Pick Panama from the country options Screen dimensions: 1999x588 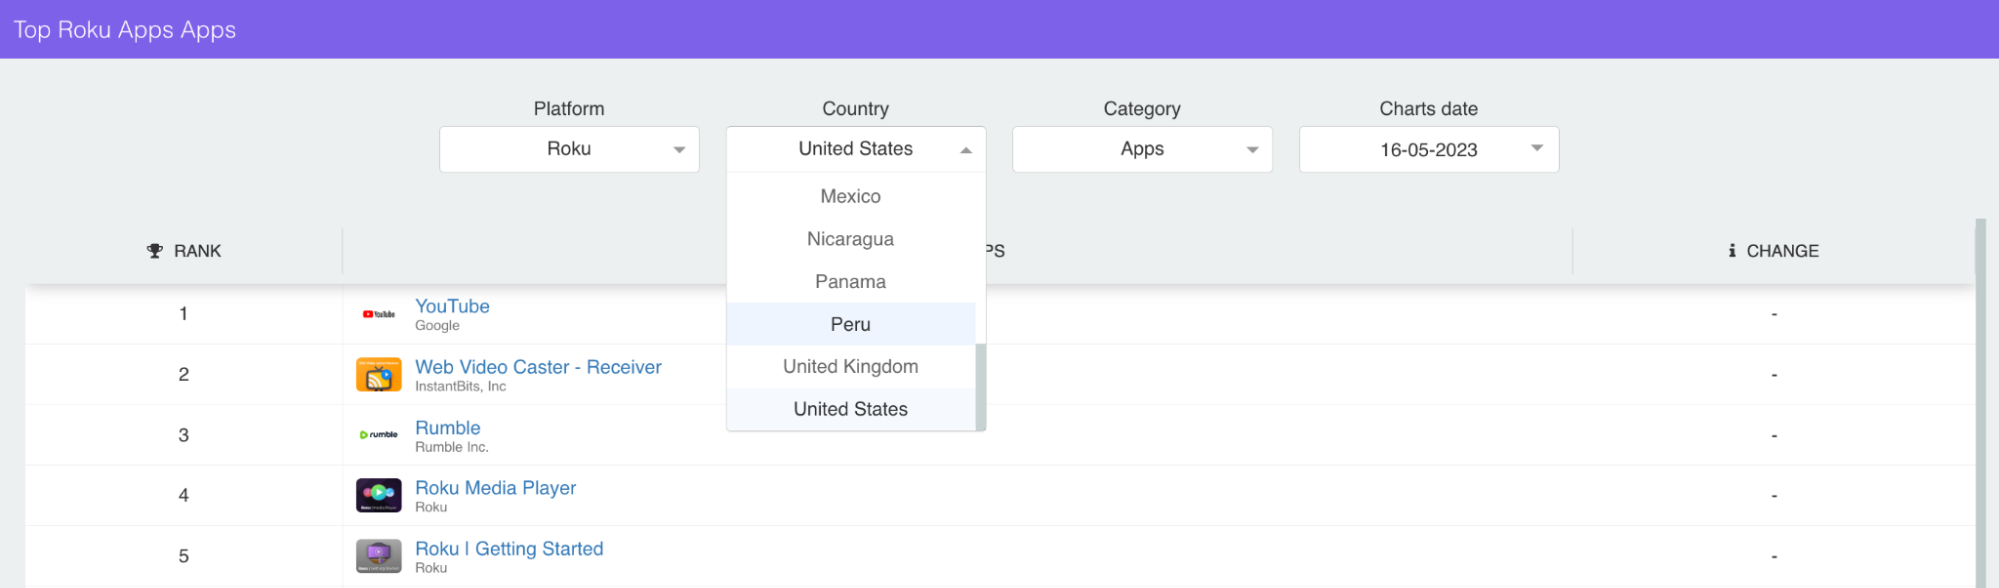click(850, 282)
